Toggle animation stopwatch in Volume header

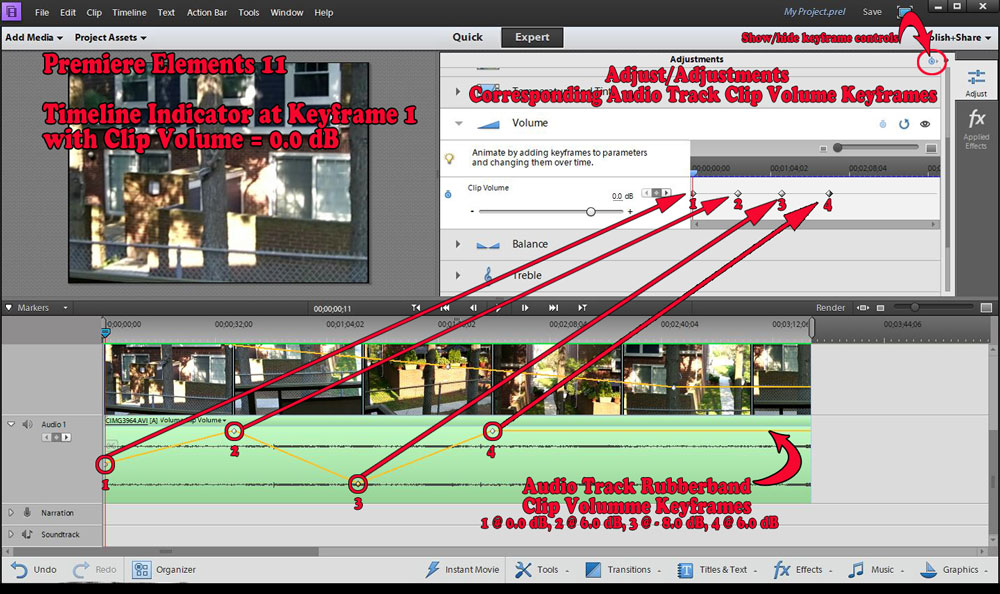[883, 124]
